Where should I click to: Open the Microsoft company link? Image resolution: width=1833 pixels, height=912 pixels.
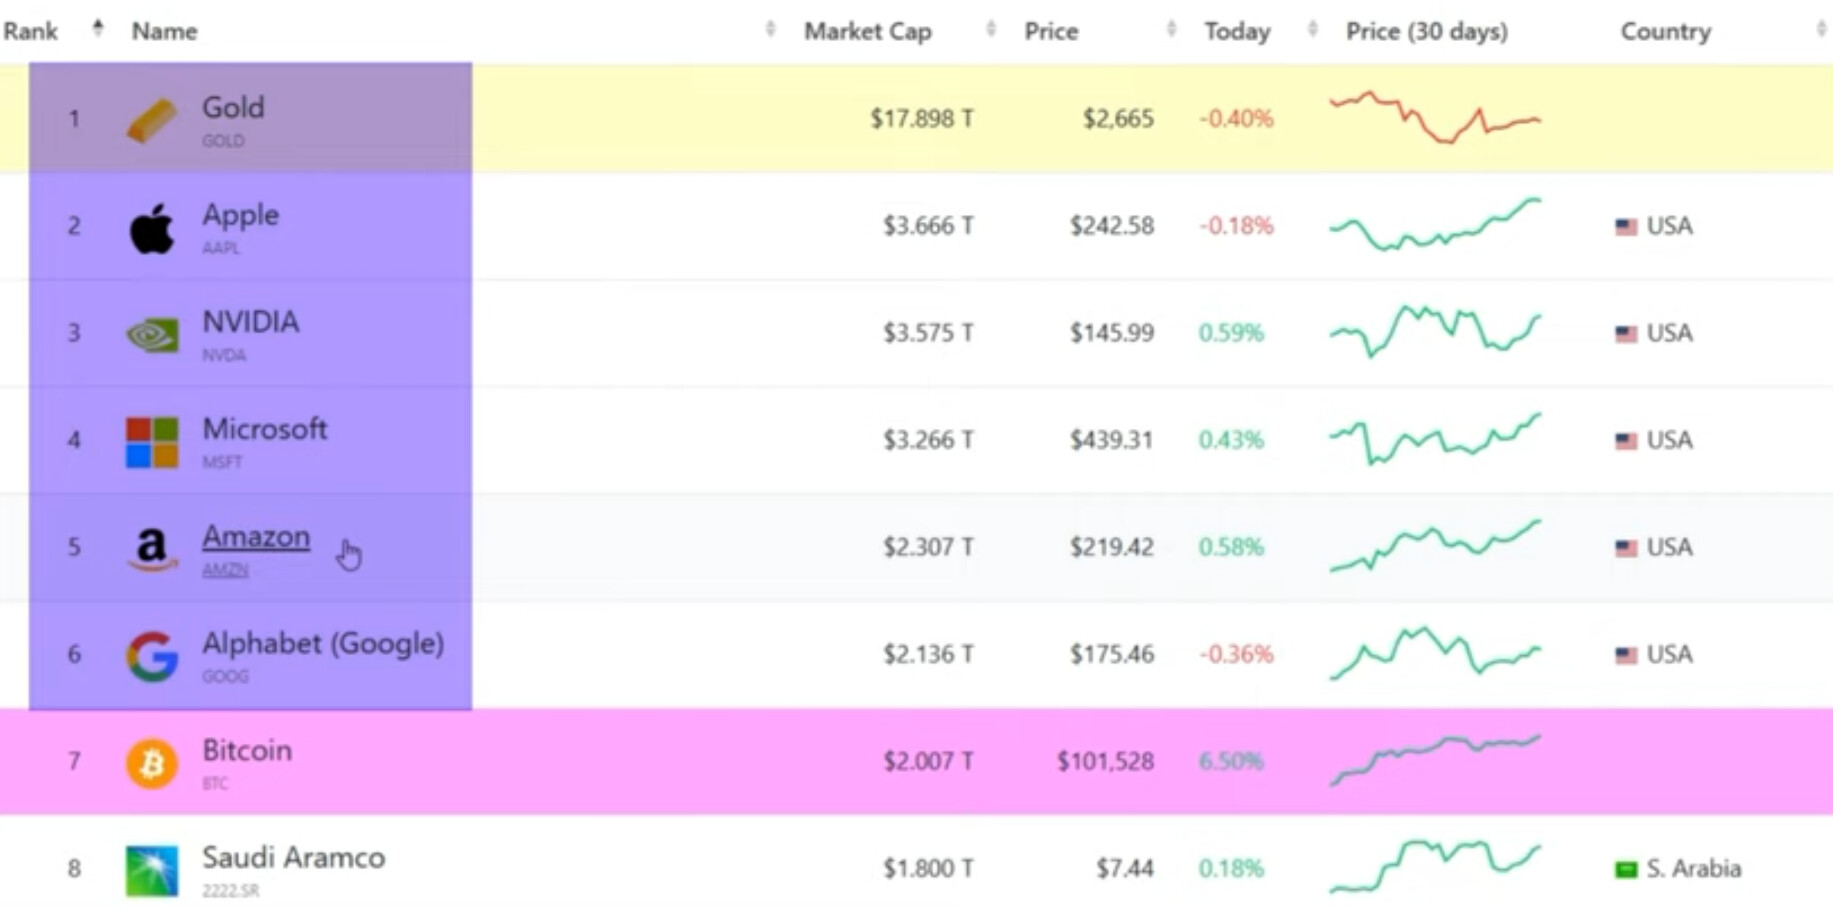(264, 429)
